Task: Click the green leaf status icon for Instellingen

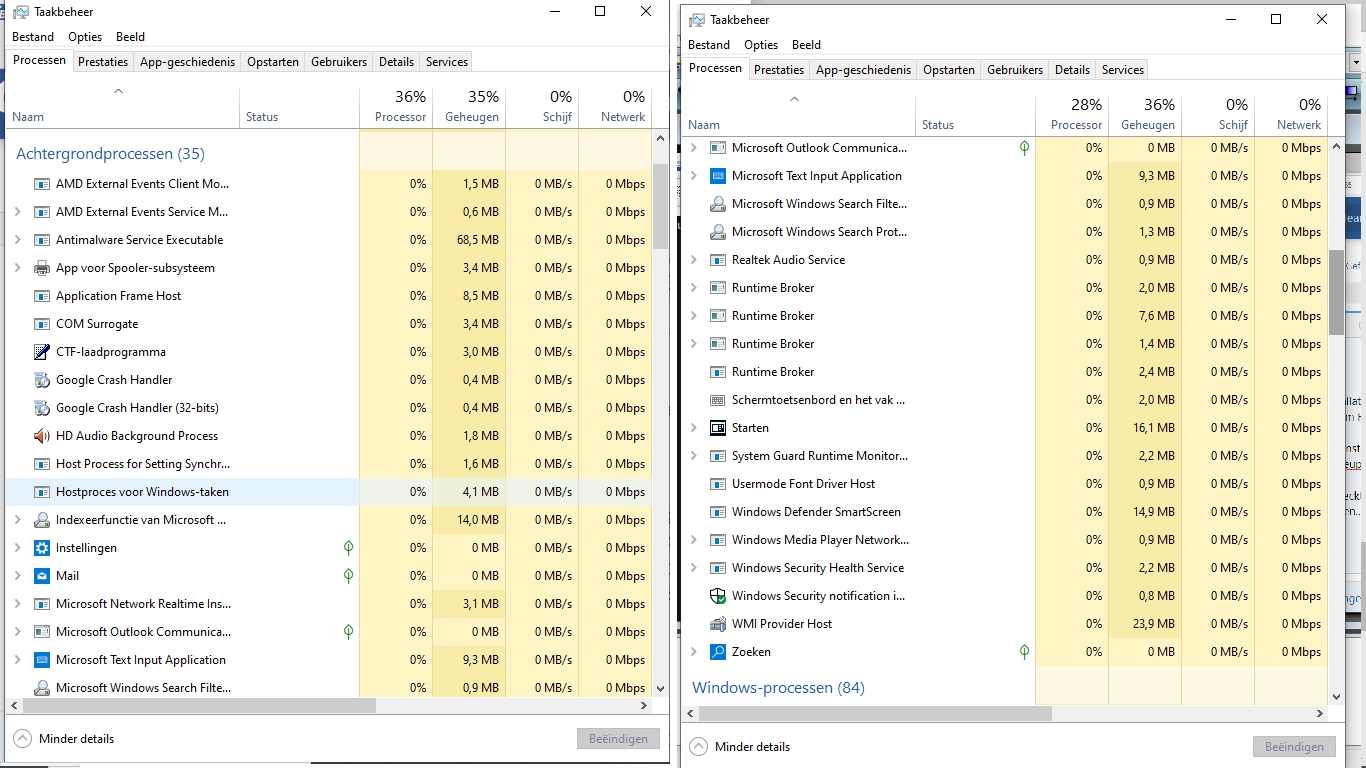Action: 348,548
